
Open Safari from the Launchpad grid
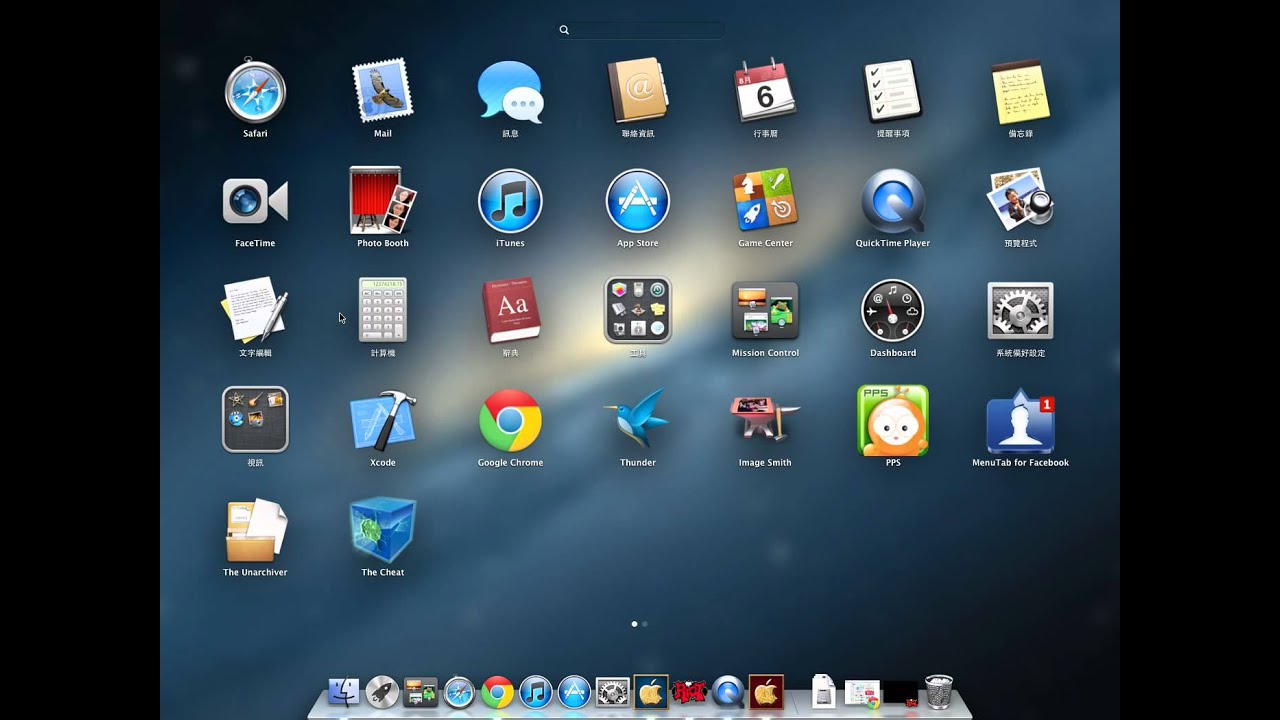(255, 92)
